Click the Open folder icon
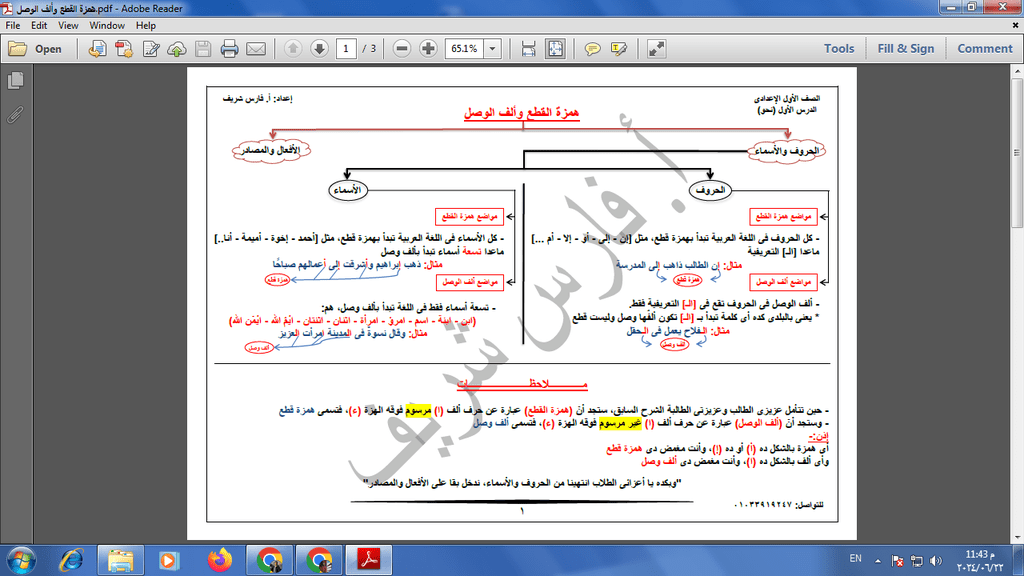The height and width of the screenshot is (576, 1024). 18,49
